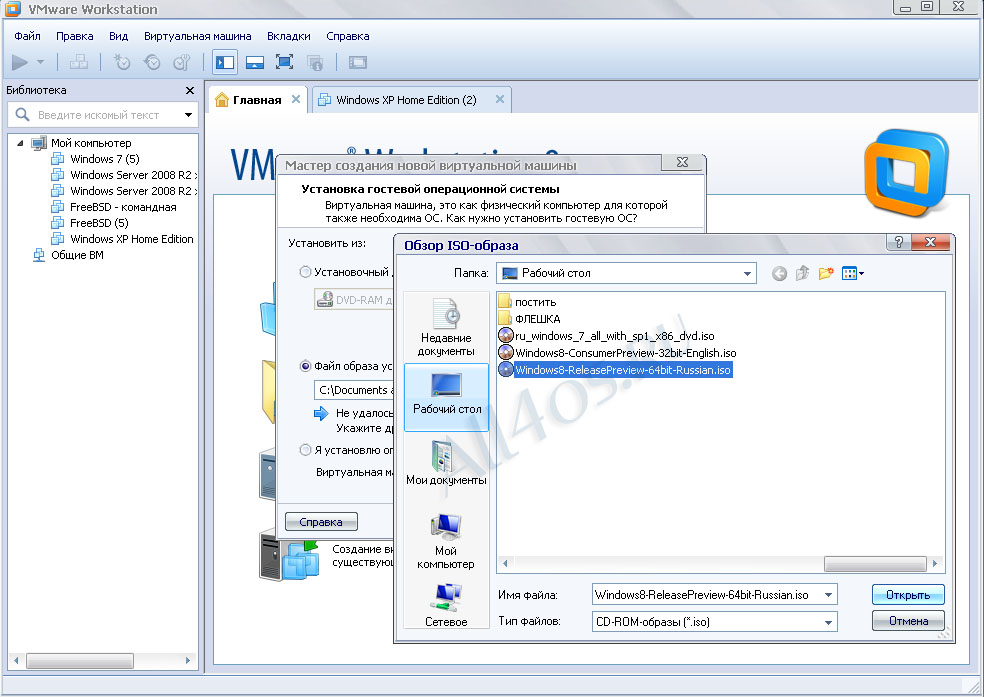Screen dimensions: 984x697
Task: Click the Unity mode toolbar icon
Action: (314, 62)
